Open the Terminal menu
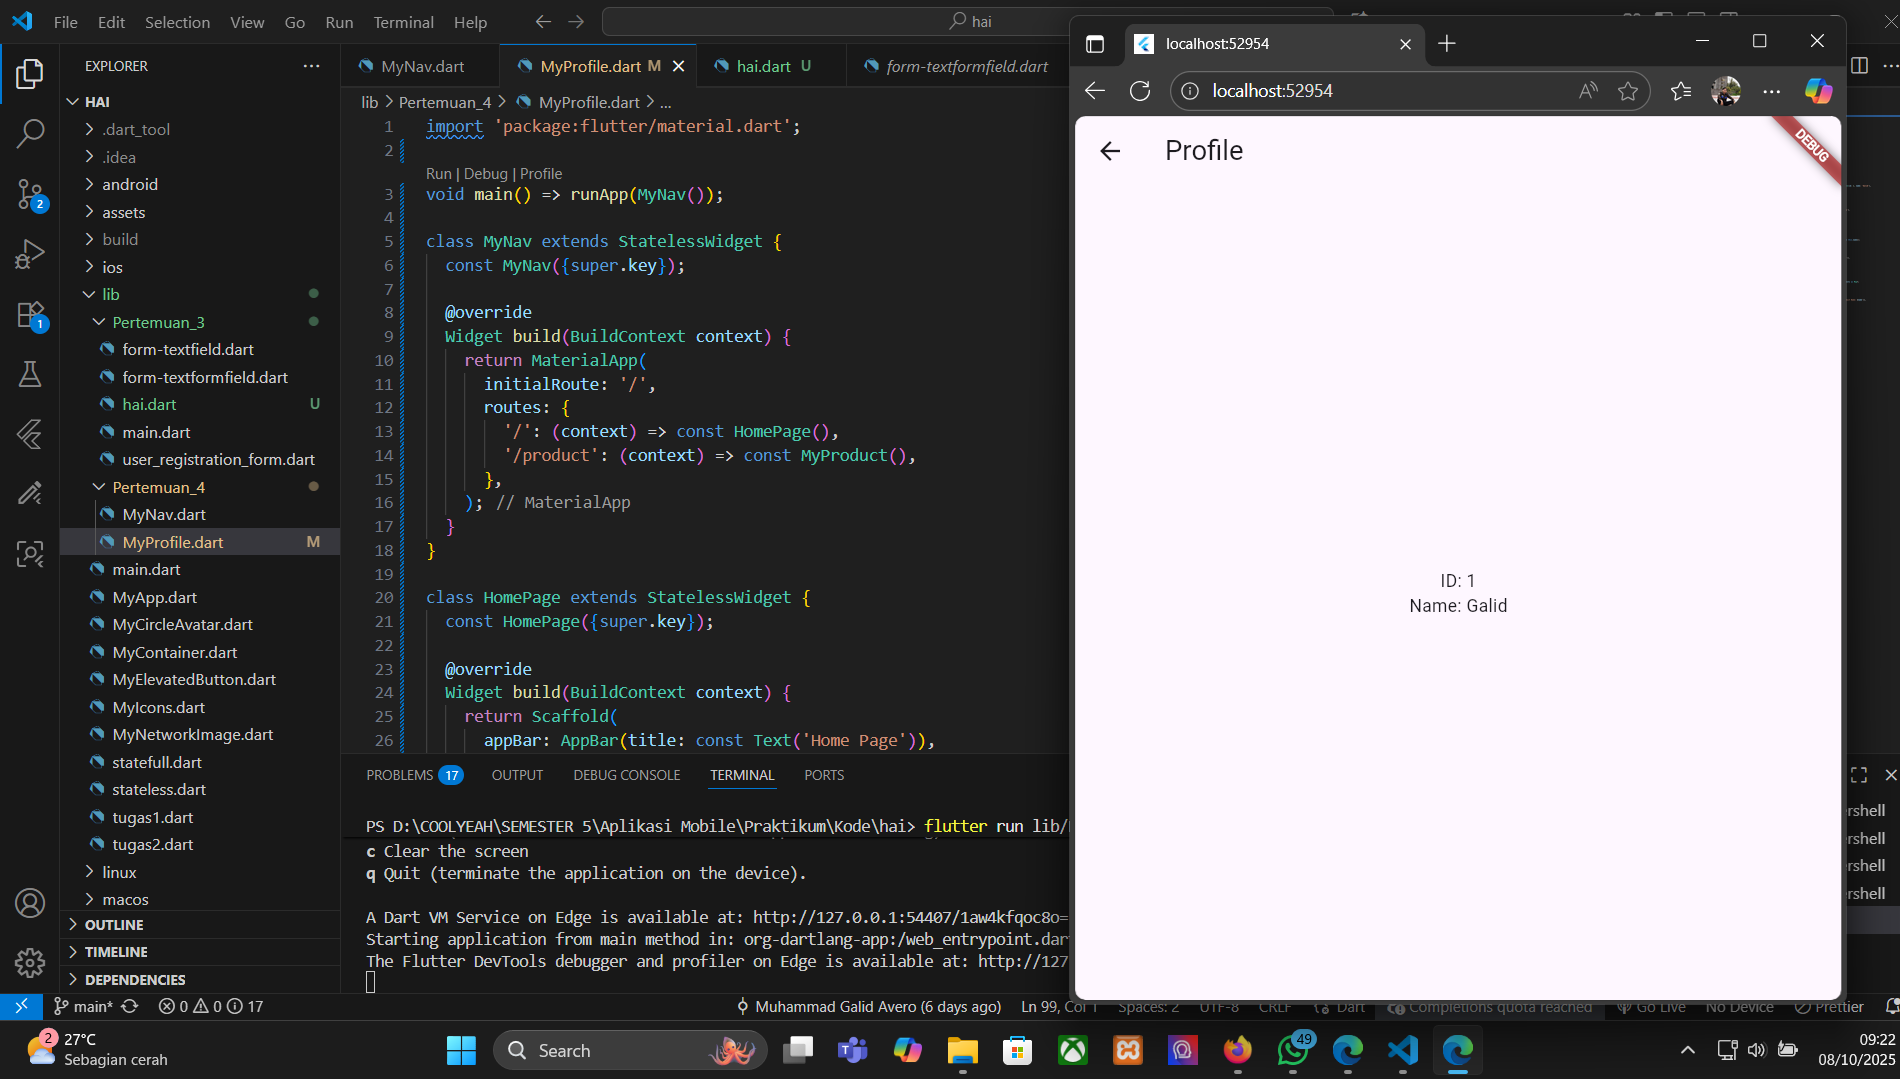This screenshot has height=1079, width=1900. (x=403, y=22)
